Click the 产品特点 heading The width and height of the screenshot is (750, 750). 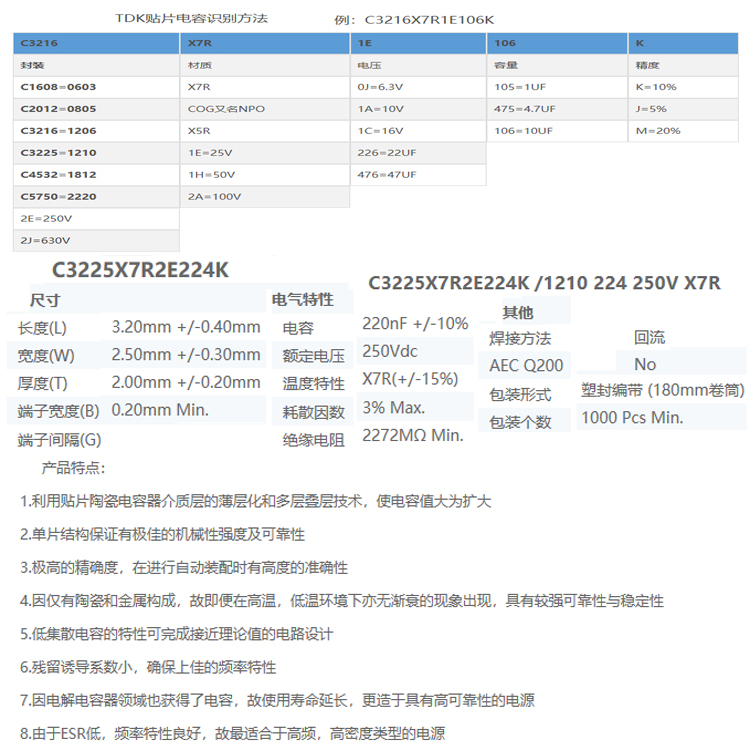tap(73, 468)
